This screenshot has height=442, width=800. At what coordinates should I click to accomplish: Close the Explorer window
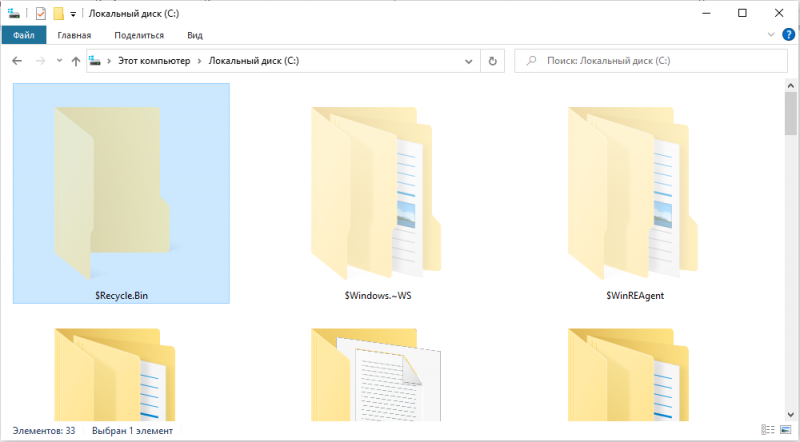pyautogui.click(x=779, y=13)
